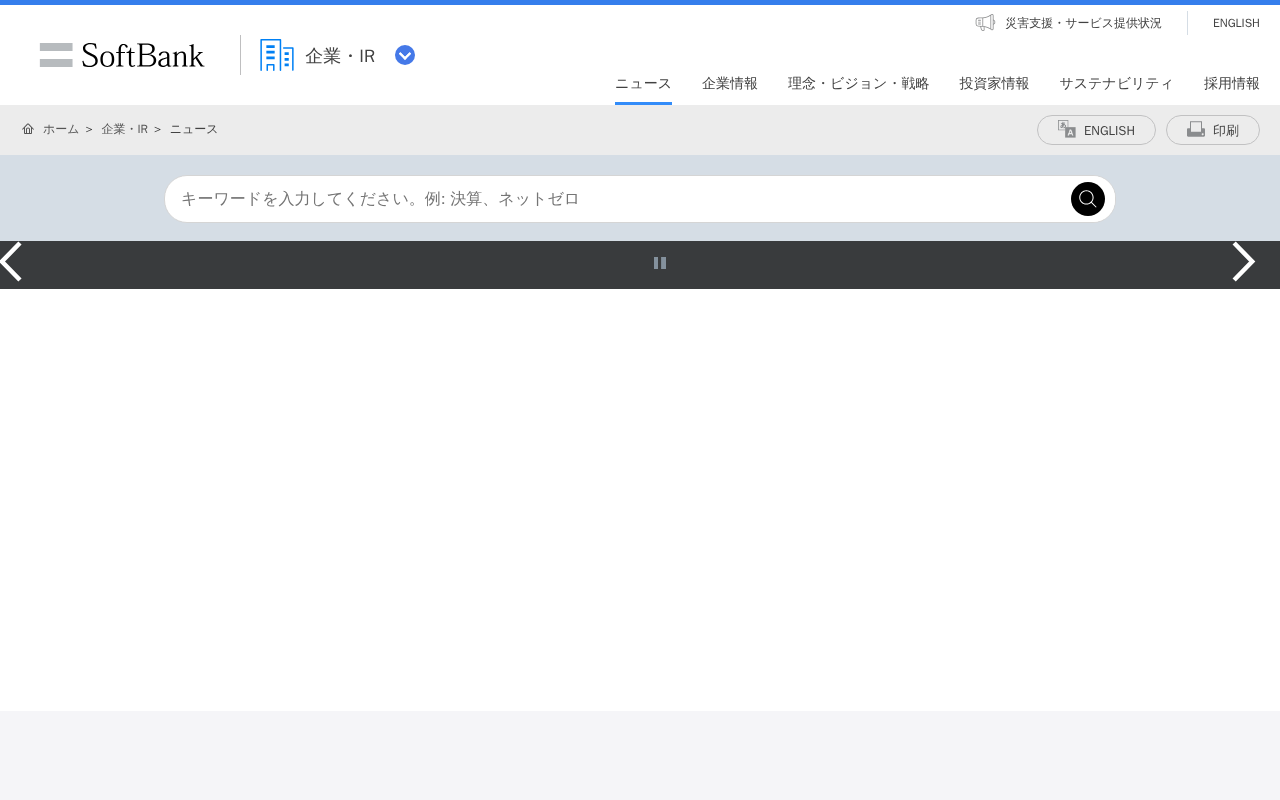
Task: Click the home icon in breadcrumb
Action: tap(28, 129)
